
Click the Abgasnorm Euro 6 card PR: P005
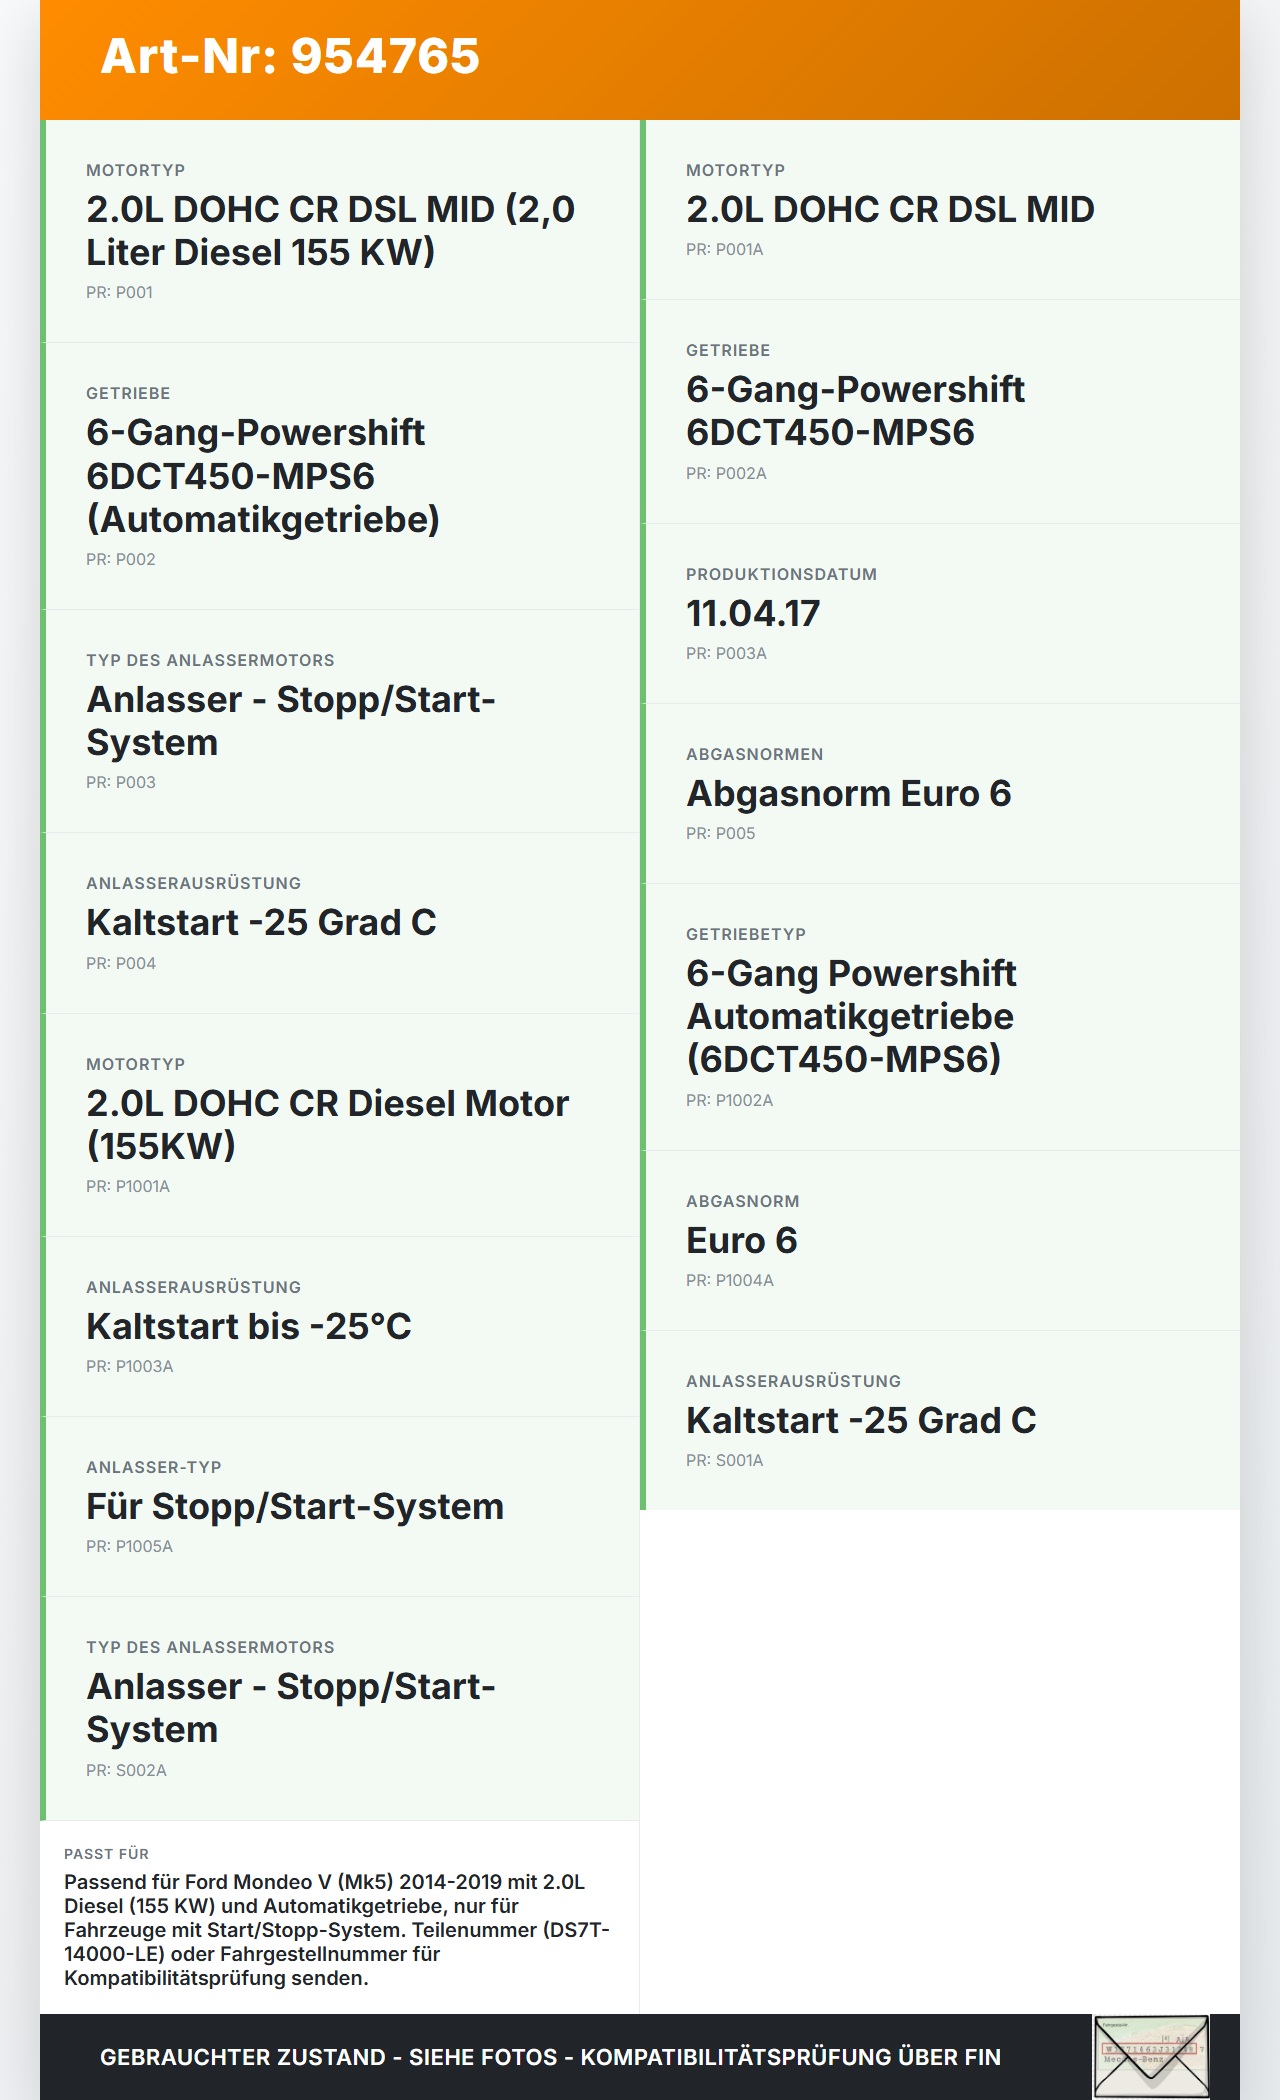[940, 794]
